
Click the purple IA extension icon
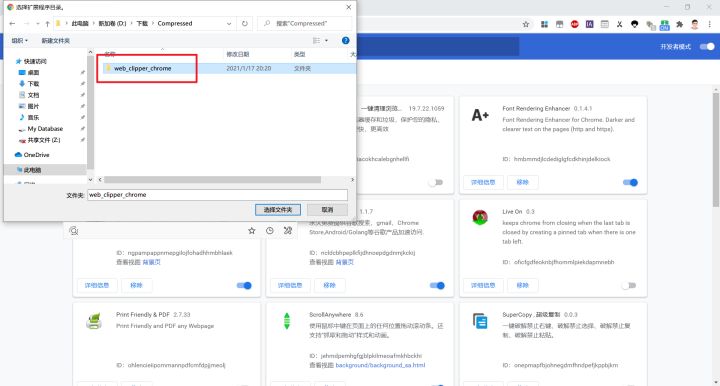(590, 24)
